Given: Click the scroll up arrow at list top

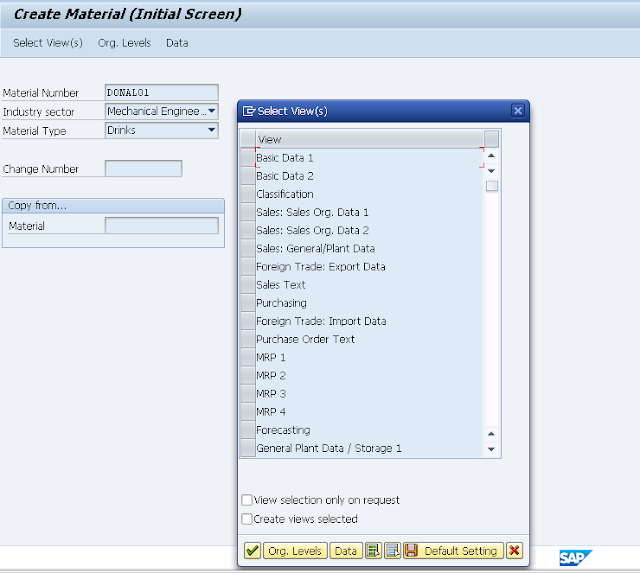Looking at the screenshot, I should tap(491, 155).
